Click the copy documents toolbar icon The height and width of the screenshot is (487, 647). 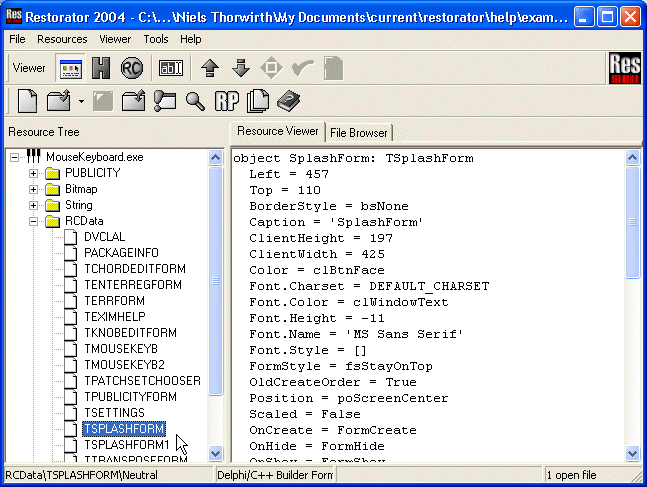coord(257,101)
